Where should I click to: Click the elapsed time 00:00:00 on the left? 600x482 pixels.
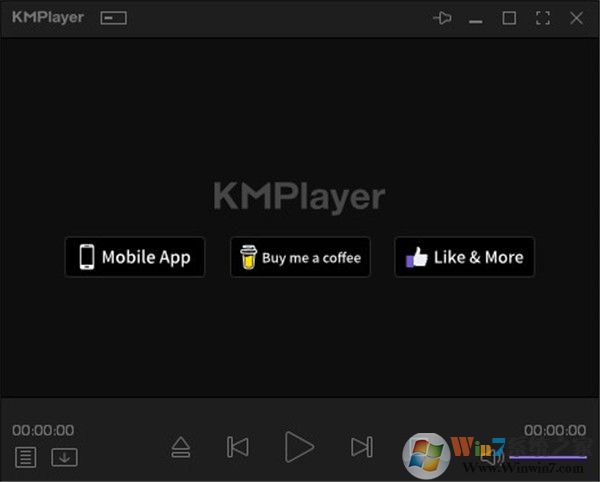coord(43,430)
